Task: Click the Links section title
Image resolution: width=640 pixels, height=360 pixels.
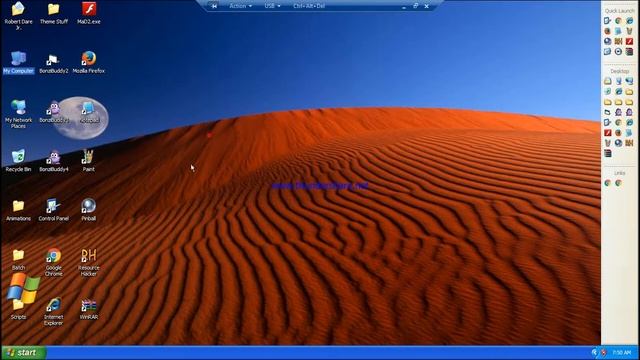Action: point(619,173)
